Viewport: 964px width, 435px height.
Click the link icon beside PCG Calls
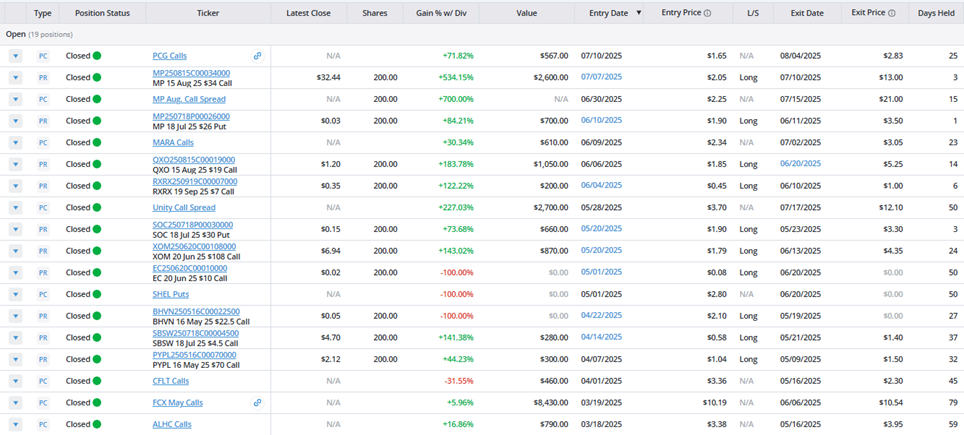click(258, 56)
